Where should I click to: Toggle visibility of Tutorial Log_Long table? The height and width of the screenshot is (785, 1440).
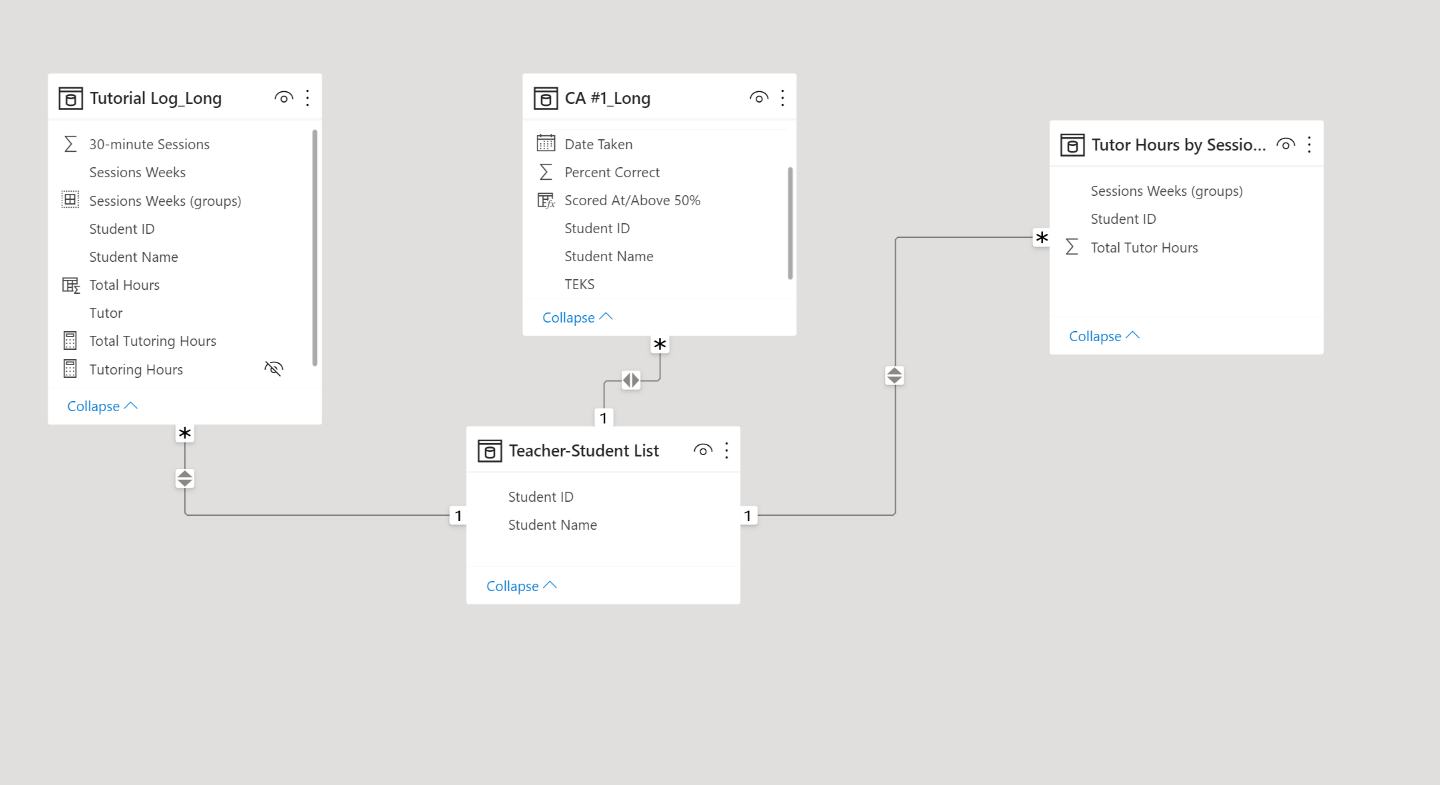click(x=284, y=98)
